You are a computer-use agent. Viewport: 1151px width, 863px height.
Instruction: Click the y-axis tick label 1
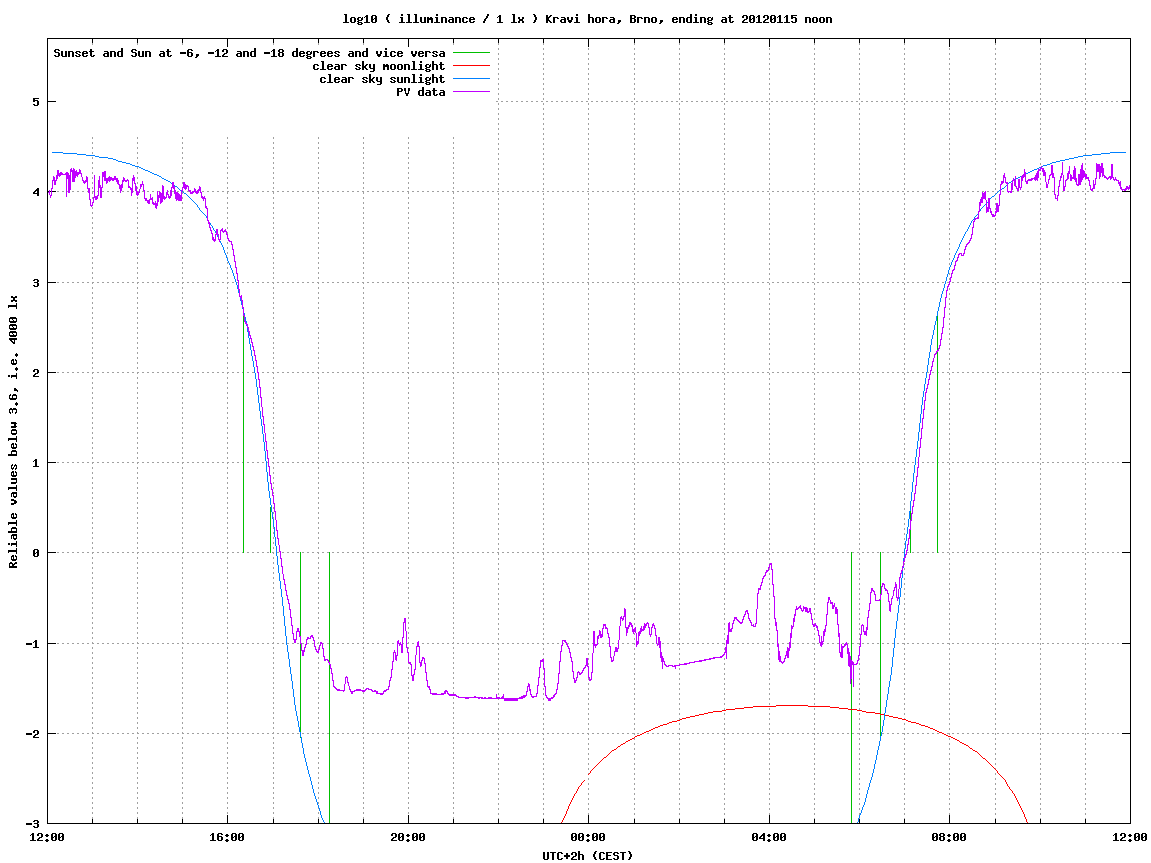click(x=35, y=463)
